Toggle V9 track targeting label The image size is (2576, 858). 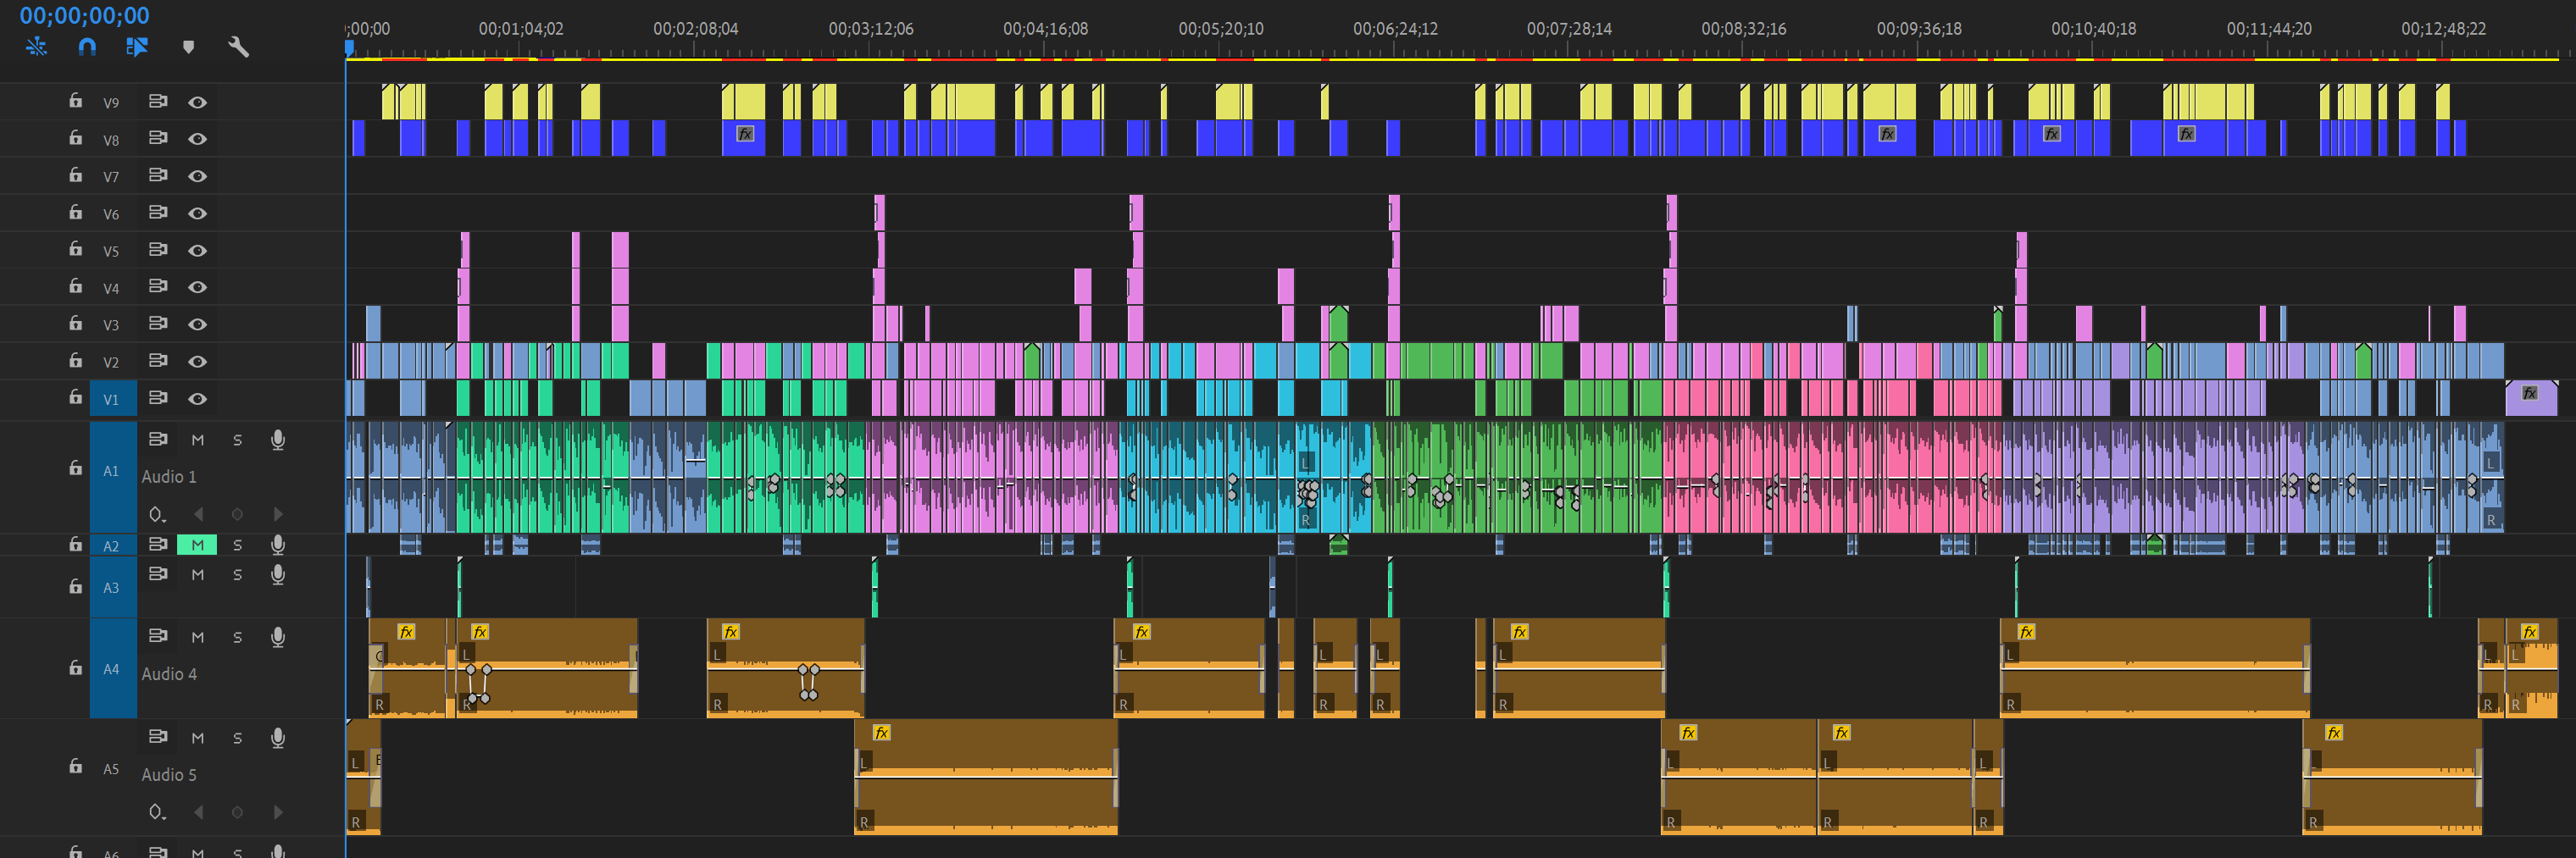pos(111,103)
